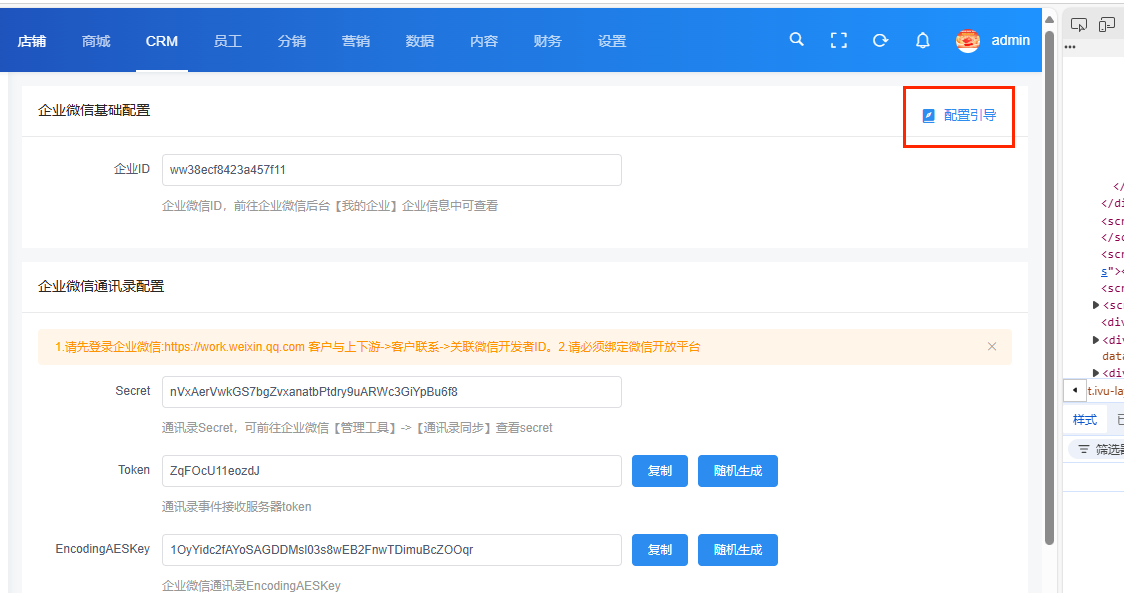
Task: Select the 样式 tab in DevTools
Action: point(1085,420)
